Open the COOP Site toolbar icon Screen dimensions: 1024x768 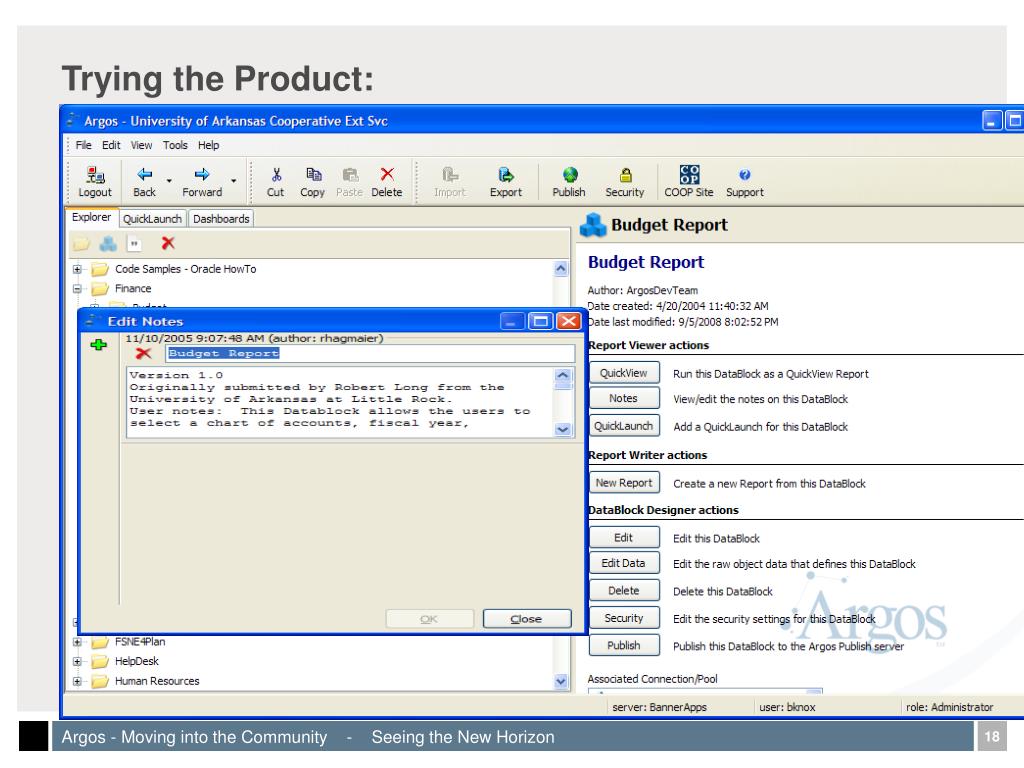tap(689, 174)
